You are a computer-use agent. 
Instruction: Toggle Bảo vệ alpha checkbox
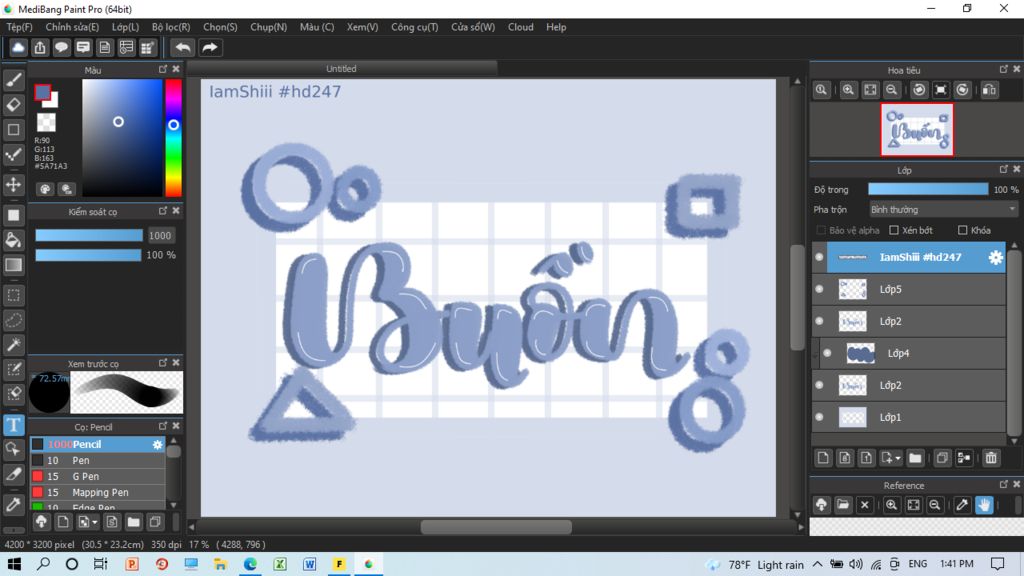pyautogui.click(x=822, y=231)
